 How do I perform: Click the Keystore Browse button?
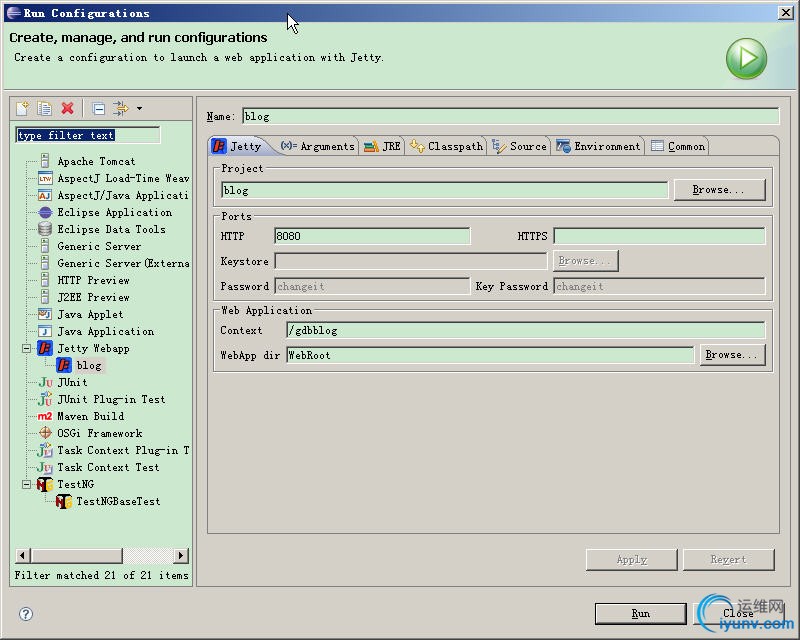pyautogui.click(x=586, y=261)
